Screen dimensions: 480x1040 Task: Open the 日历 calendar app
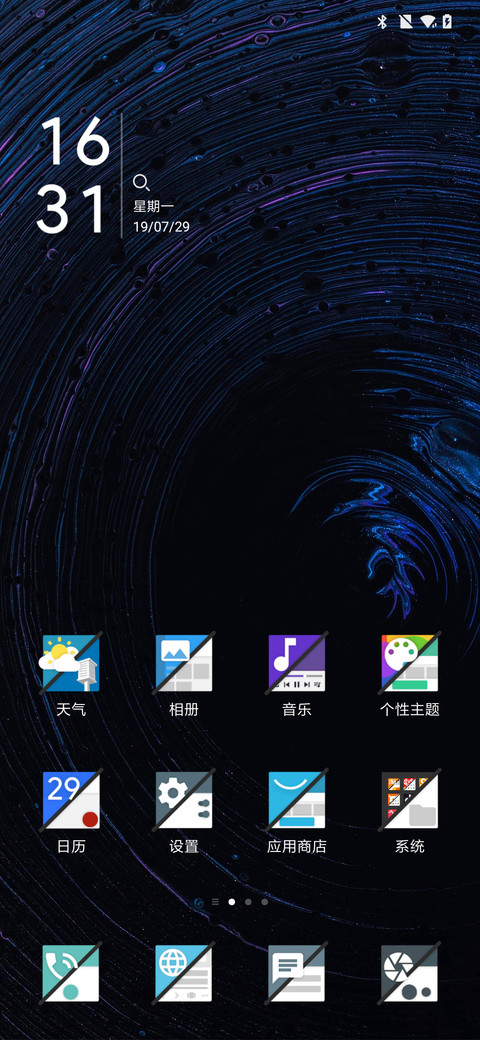[x=71, y=801]
